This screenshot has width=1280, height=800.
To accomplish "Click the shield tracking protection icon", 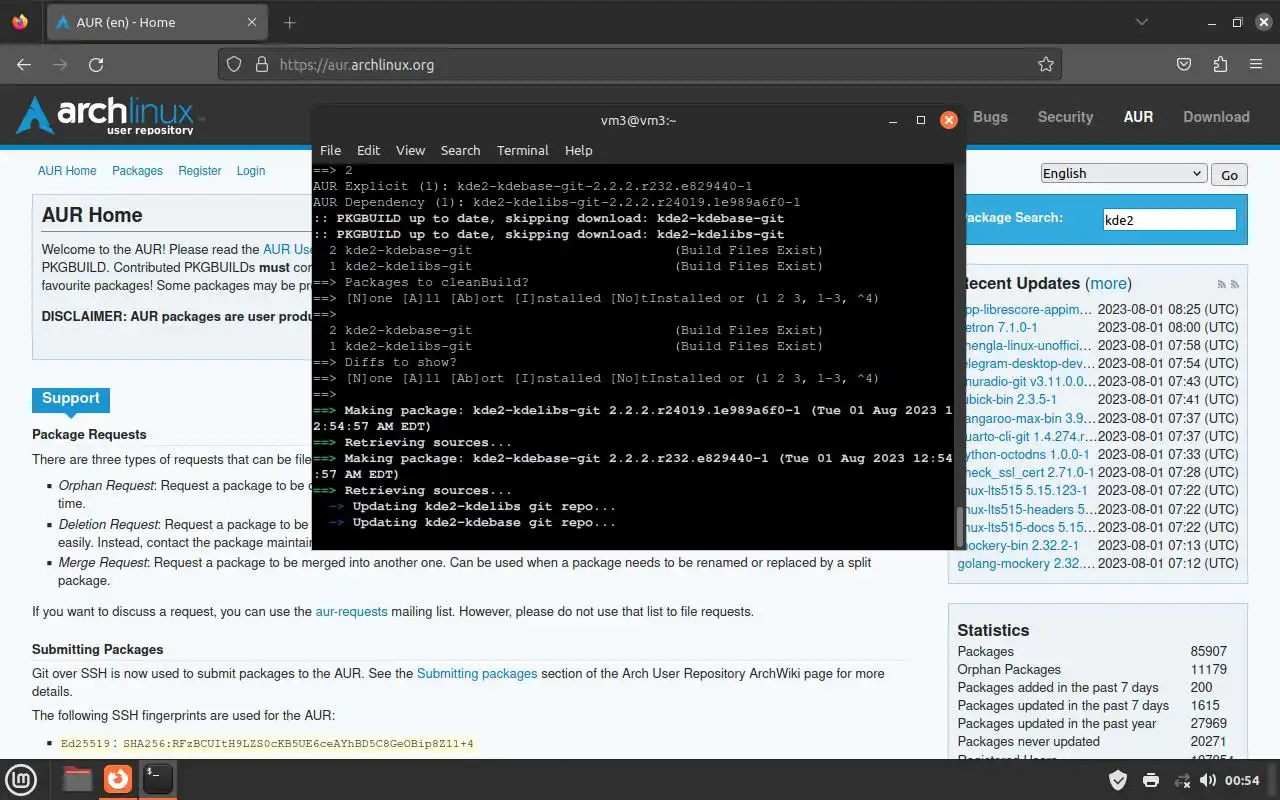I will click(x=234, y=64).
